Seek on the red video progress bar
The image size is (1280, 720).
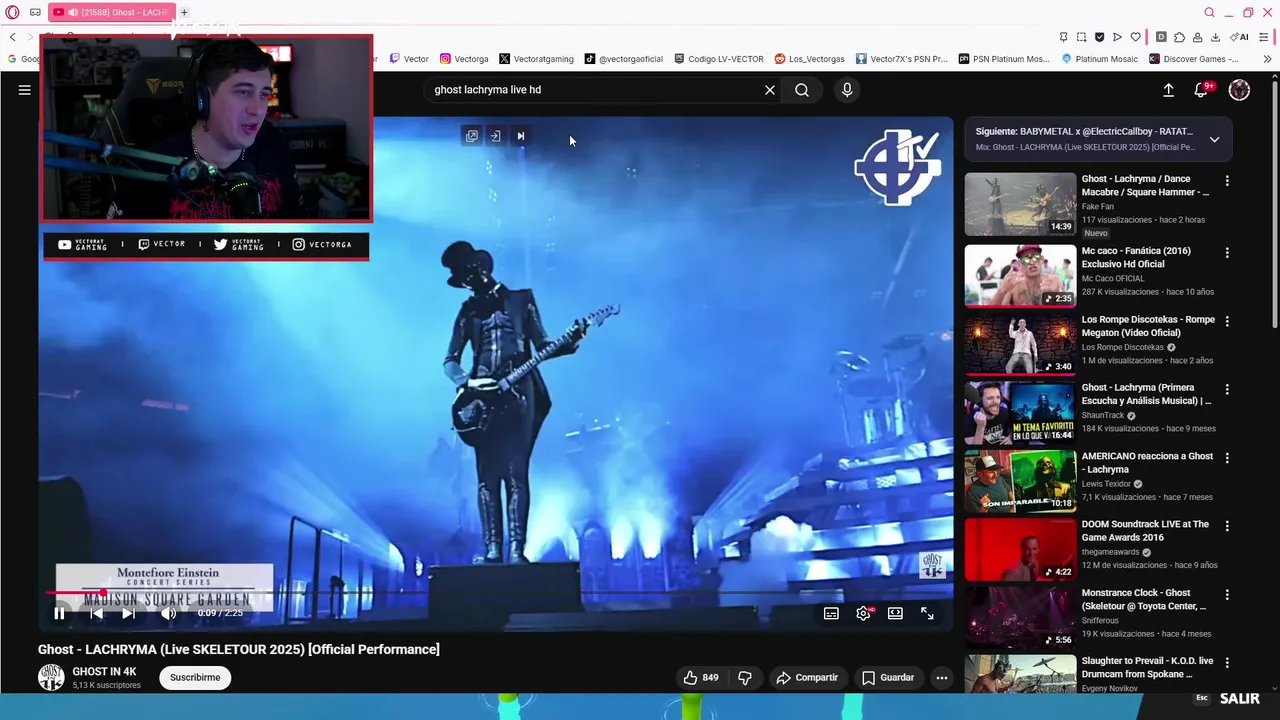pos(496,593)
